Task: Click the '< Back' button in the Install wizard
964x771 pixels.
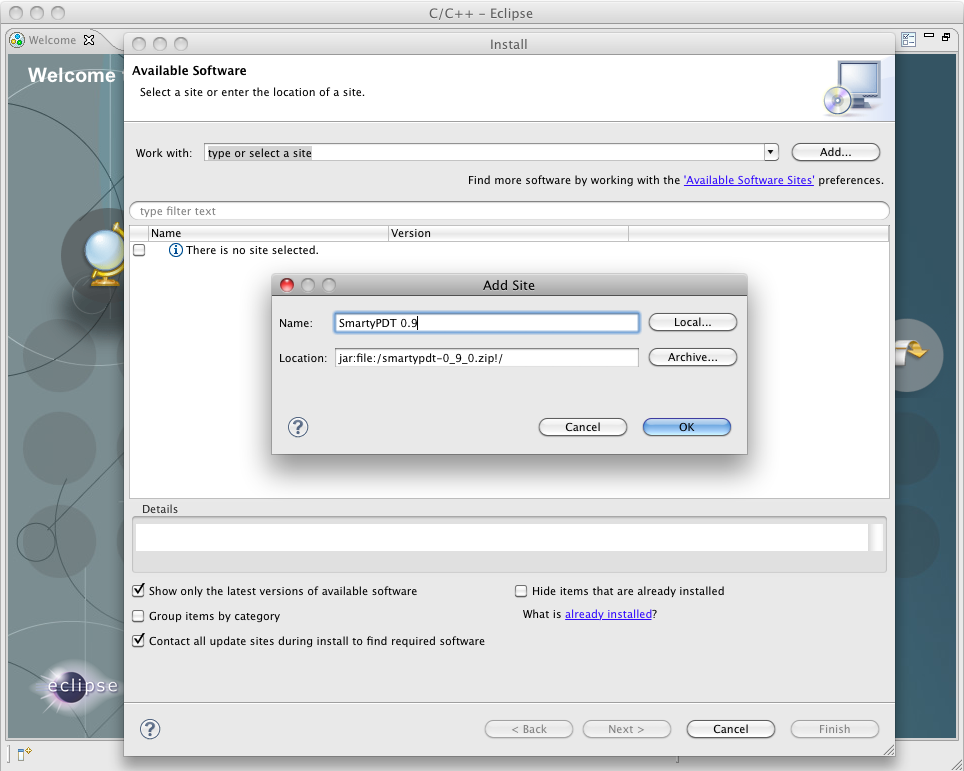Action: 529,729
